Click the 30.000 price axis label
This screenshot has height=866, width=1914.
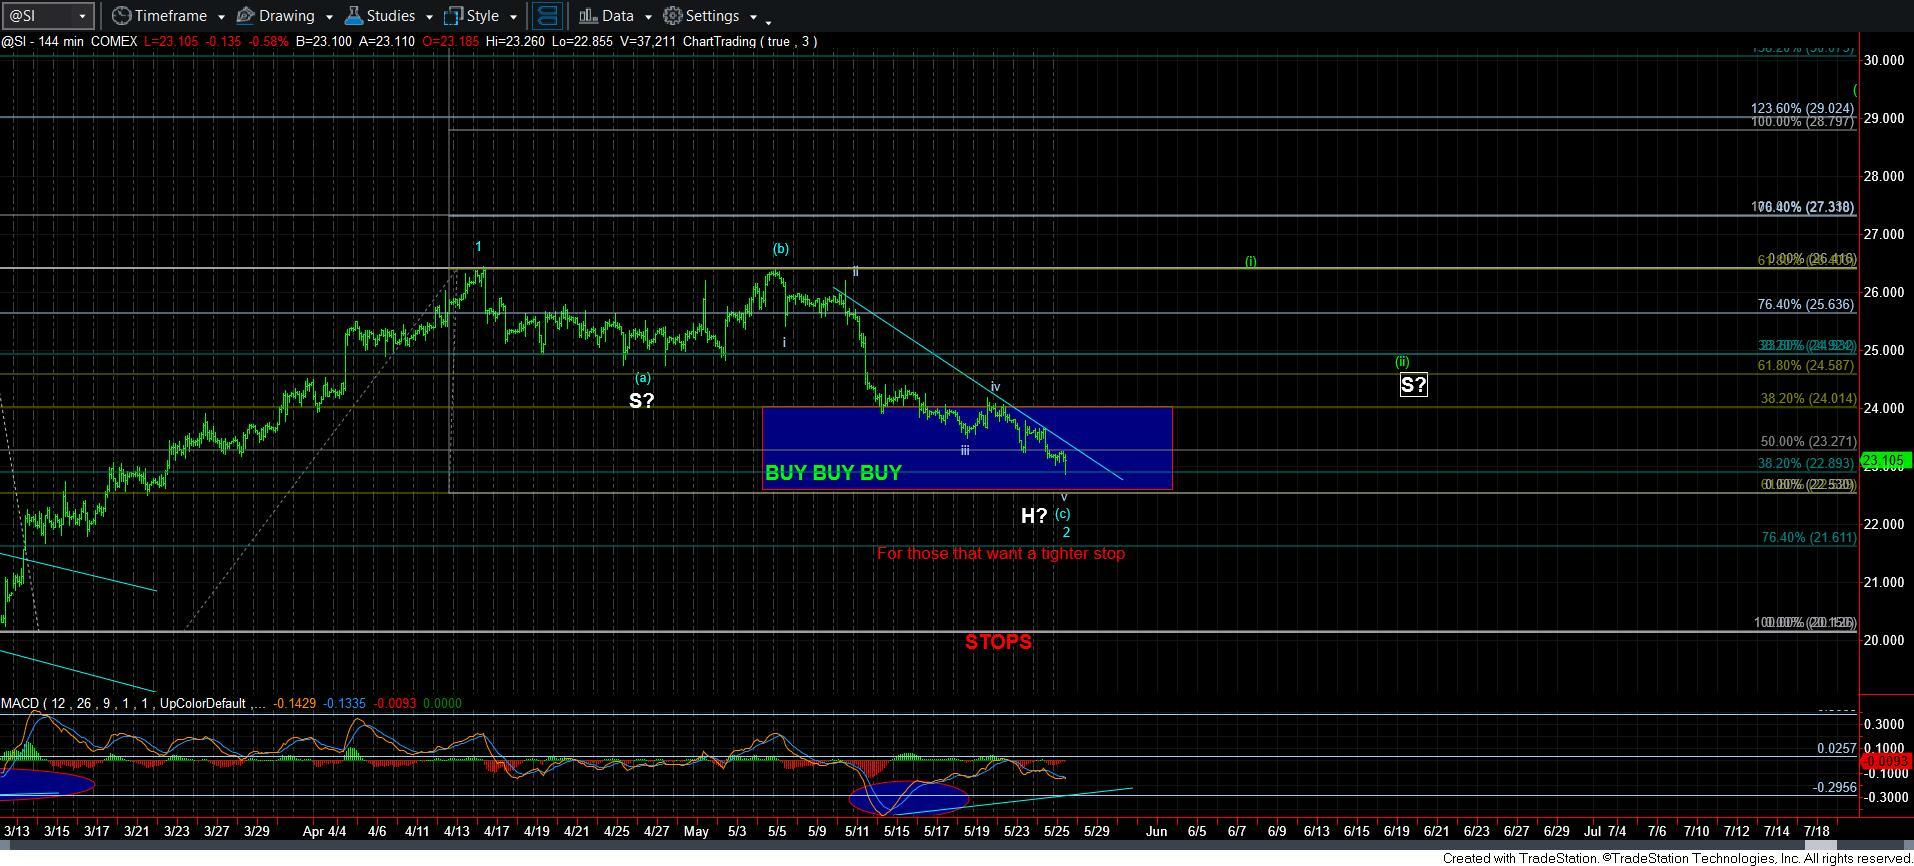pyautogui.click(x=1883, y=60)
